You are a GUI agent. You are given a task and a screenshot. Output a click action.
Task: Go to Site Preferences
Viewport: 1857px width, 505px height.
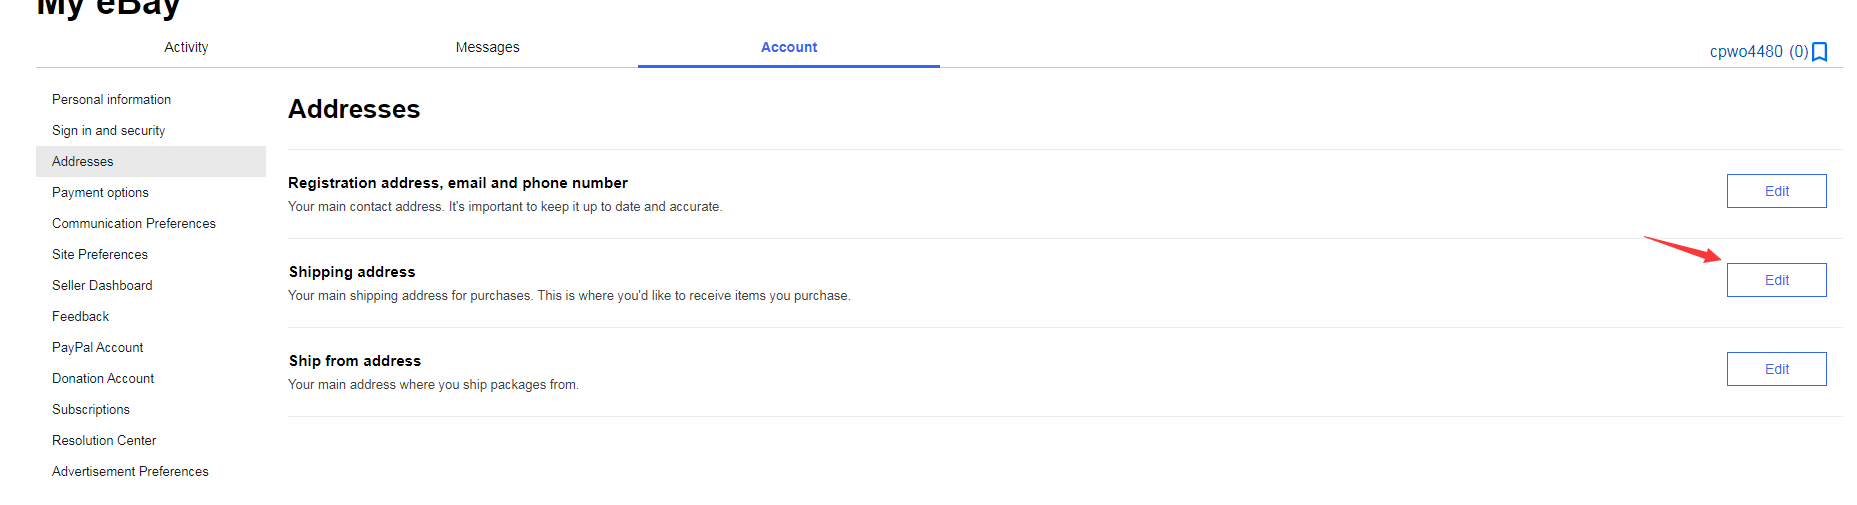pyautogui.click(x=100, y=254)
